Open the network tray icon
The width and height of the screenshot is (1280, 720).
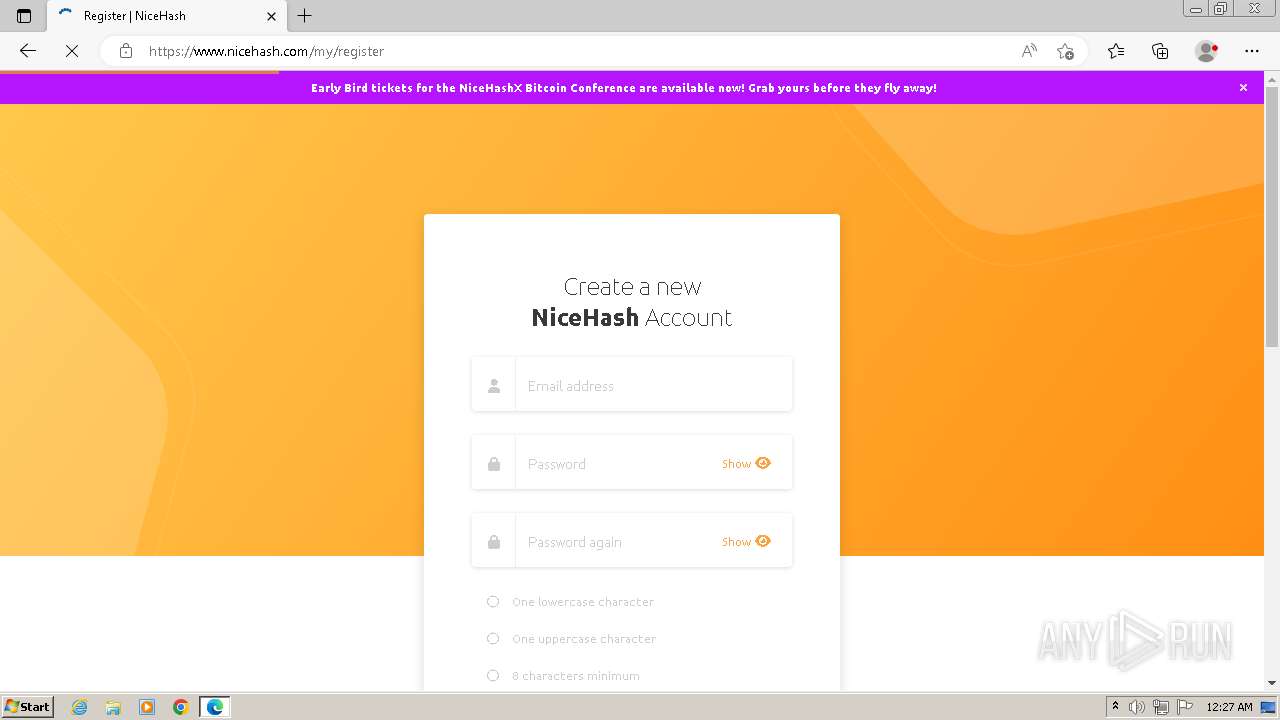coord(1161,707)
